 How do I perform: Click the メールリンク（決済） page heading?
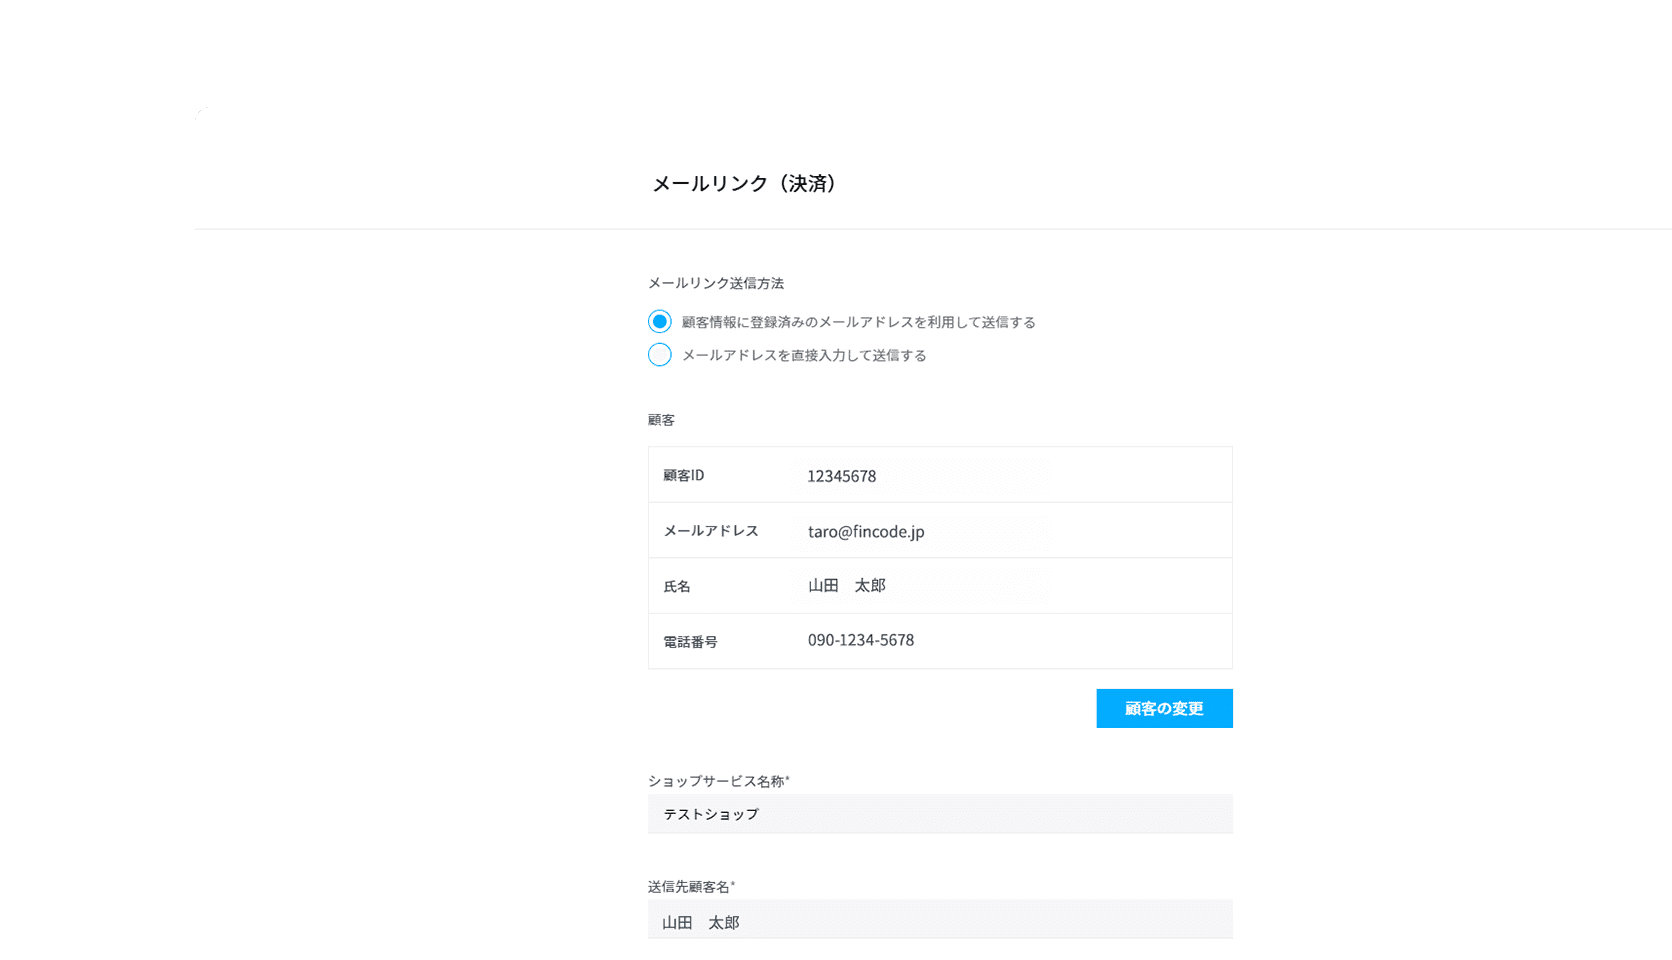[x=747, y=184]
